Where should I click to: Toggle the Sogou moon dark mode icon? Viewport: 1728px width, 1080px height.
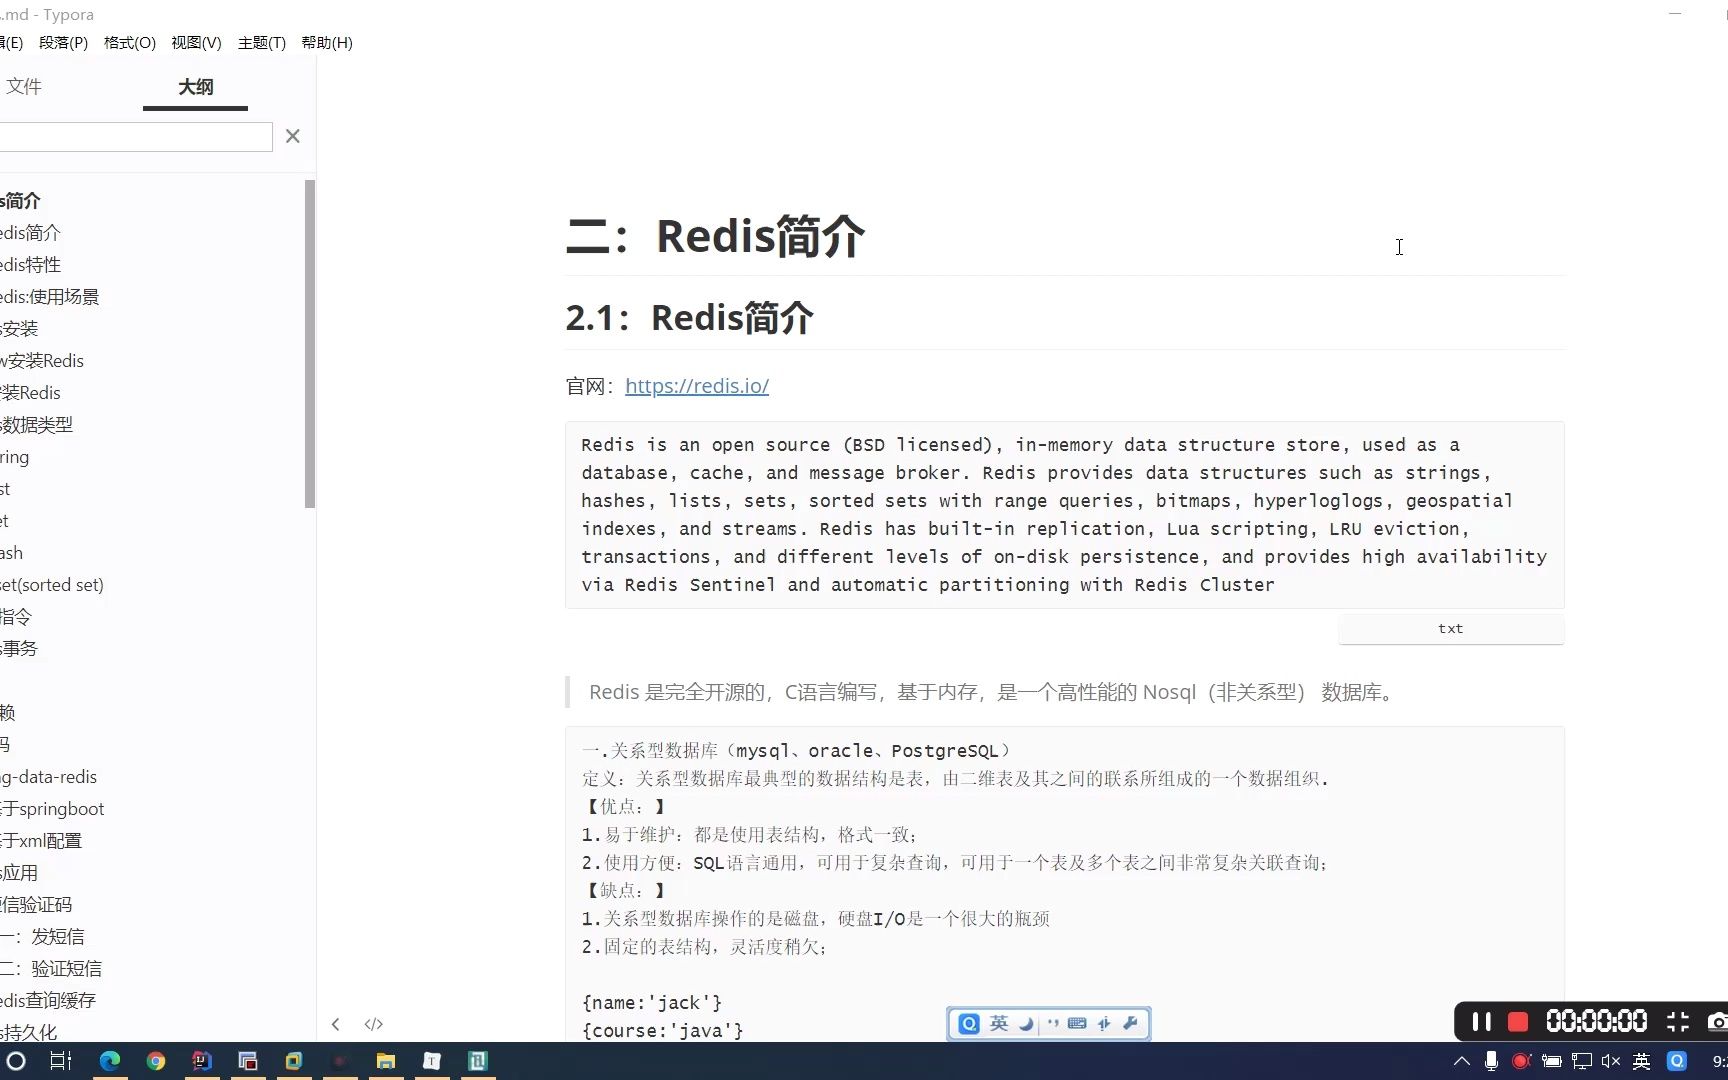[x=1026, y=1023]
